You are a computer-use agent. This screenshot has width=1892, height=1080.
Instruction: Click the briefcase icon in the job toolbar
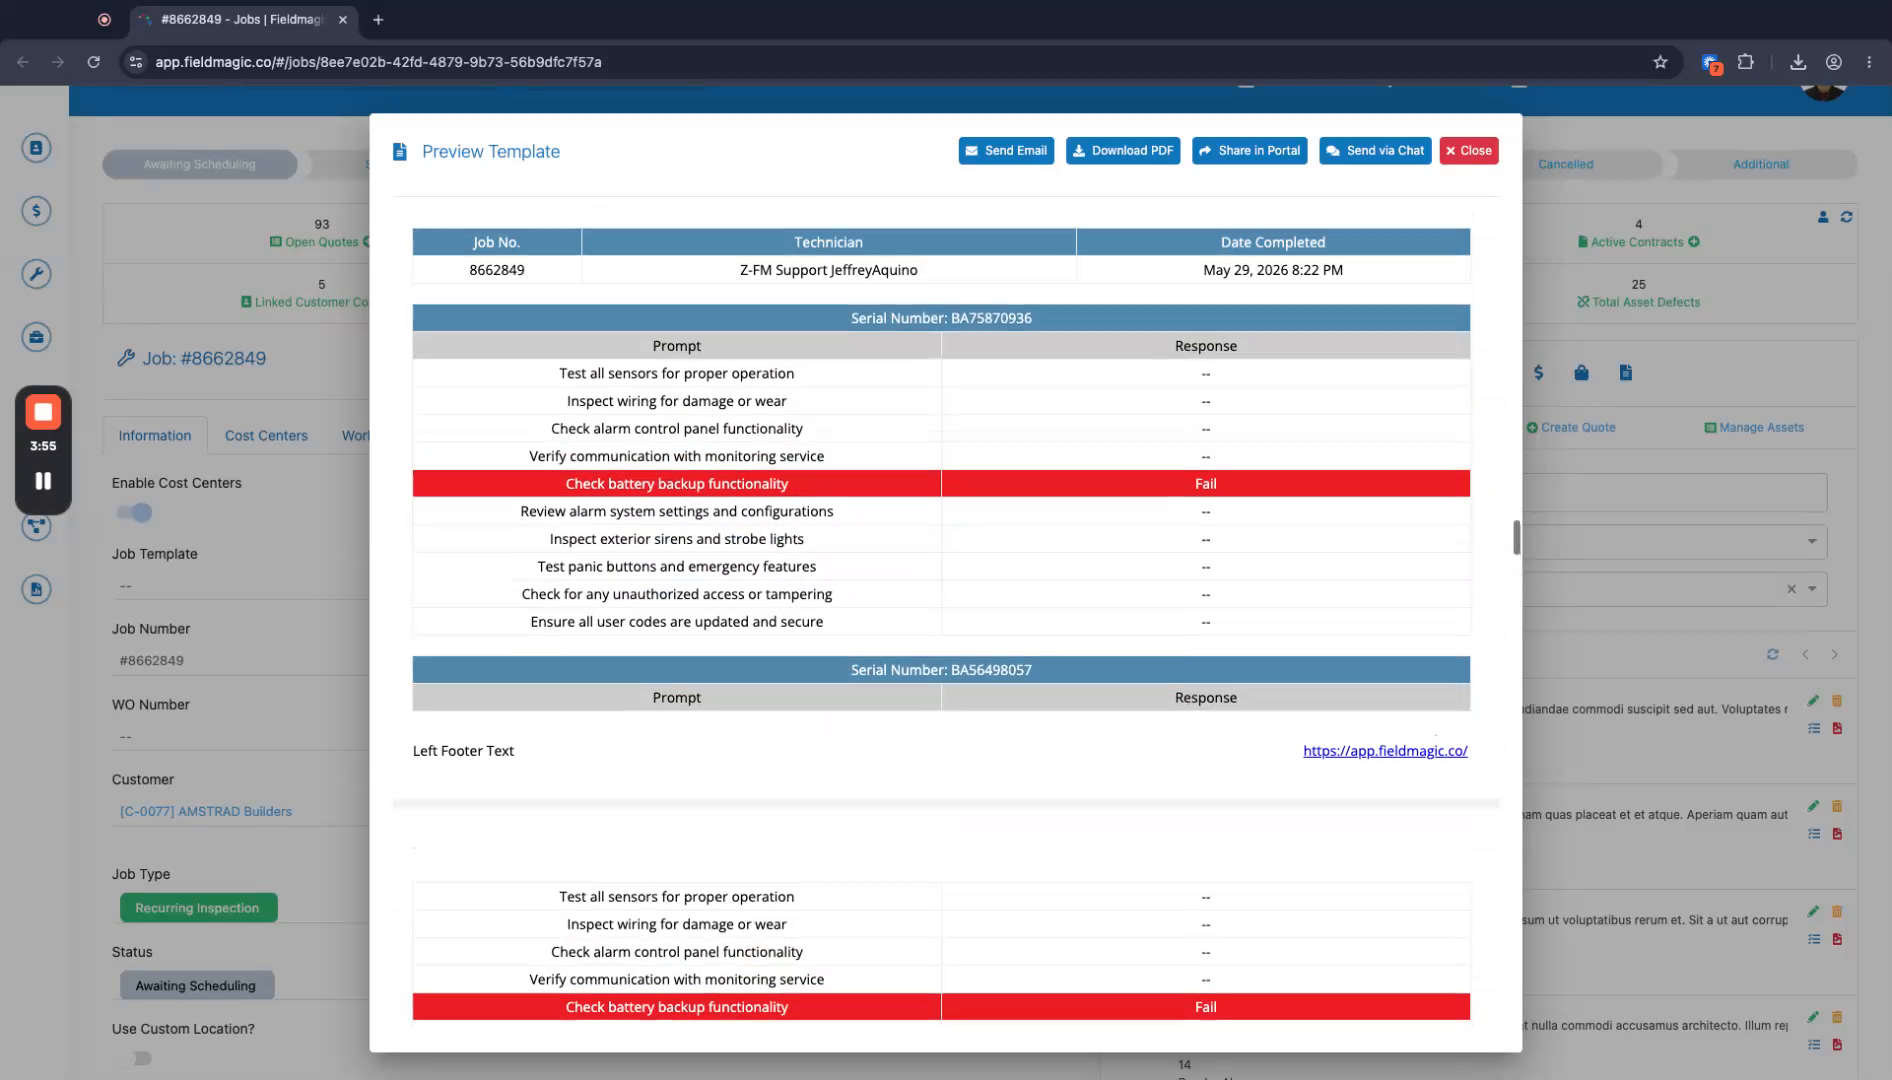(1581, 373)
